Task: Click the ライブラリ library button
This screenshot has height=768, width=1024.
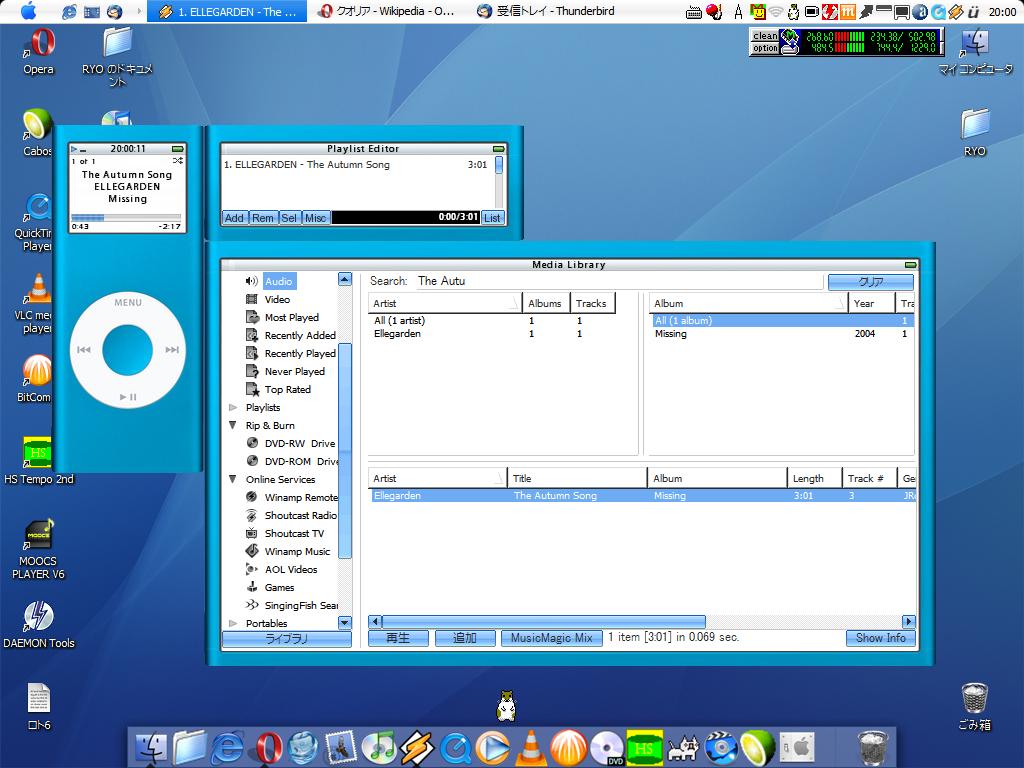Action: click(287, 639)
